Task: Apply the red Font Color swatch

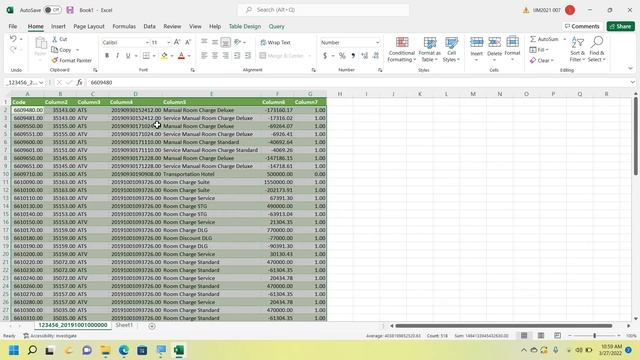Action: click(182, 56)
